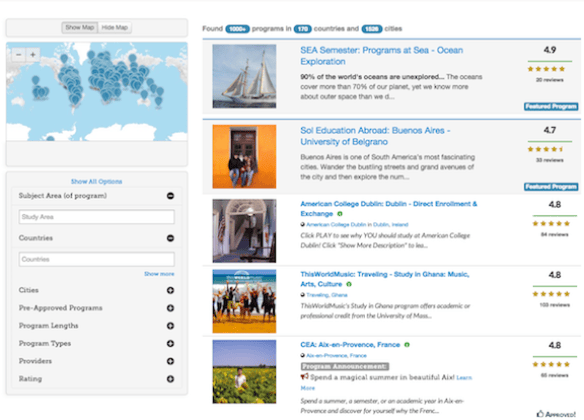The width and height of the screenshot is (584, 420).
Task: Expand the Cities filter section
Action: [x=170, y=290]
